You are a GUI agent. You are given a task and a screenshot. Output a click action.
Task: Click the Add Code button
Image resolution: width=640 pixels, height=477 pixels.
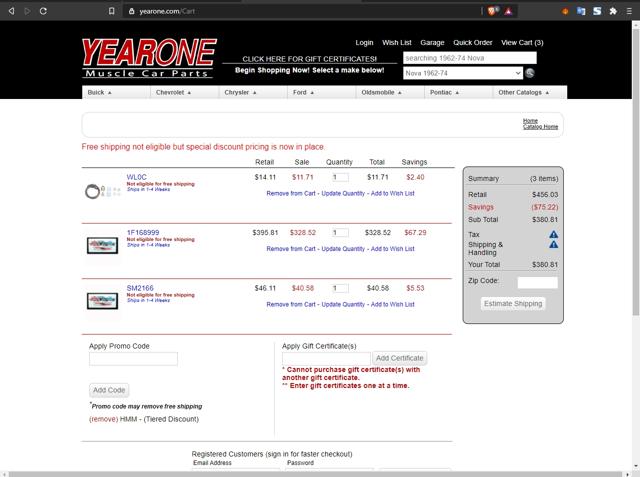(x=109, y=390)
